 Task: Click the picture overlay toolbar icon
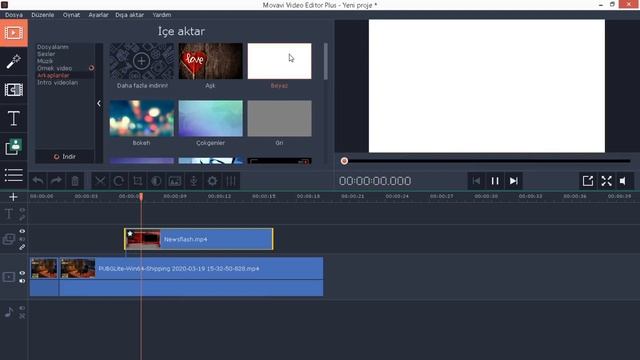pyautogui.click(x=175, y=181)
